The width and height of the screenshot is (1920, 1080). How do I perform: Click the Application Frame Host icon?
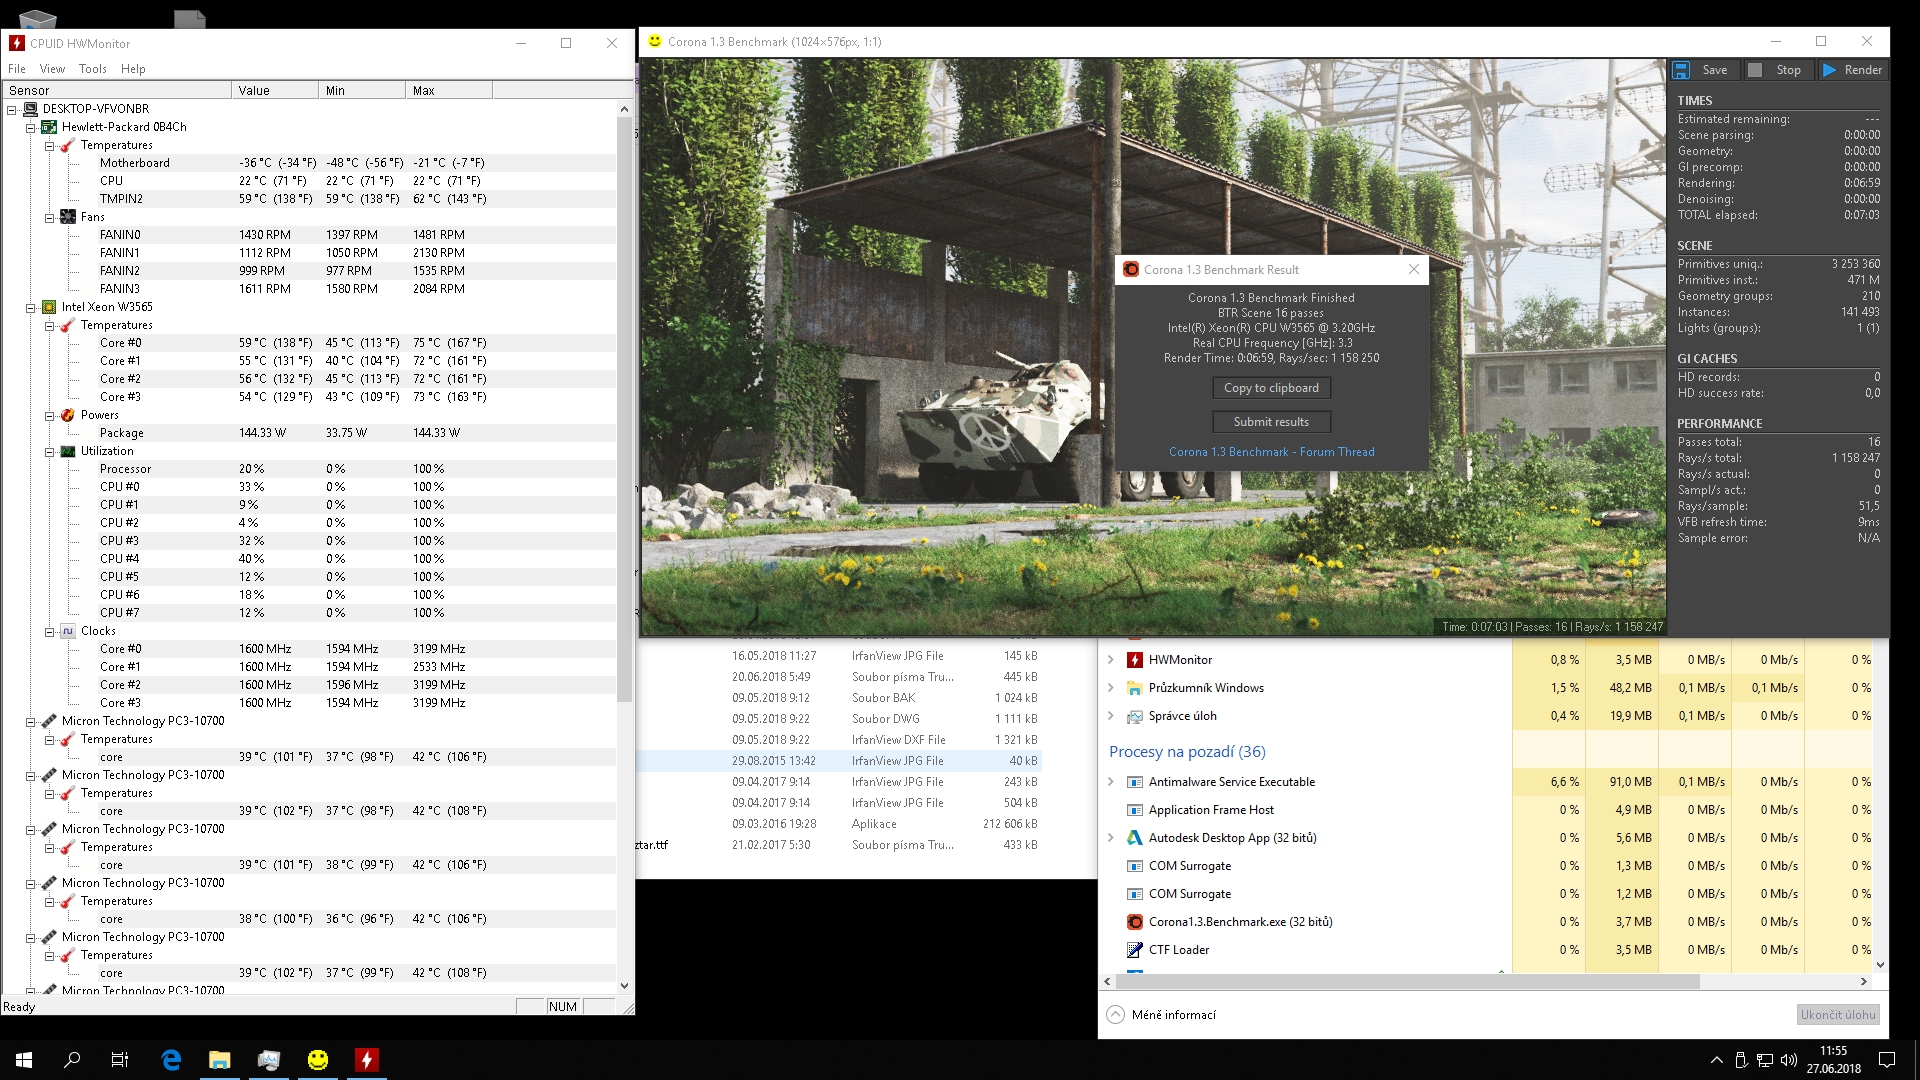coord(1135,810)
